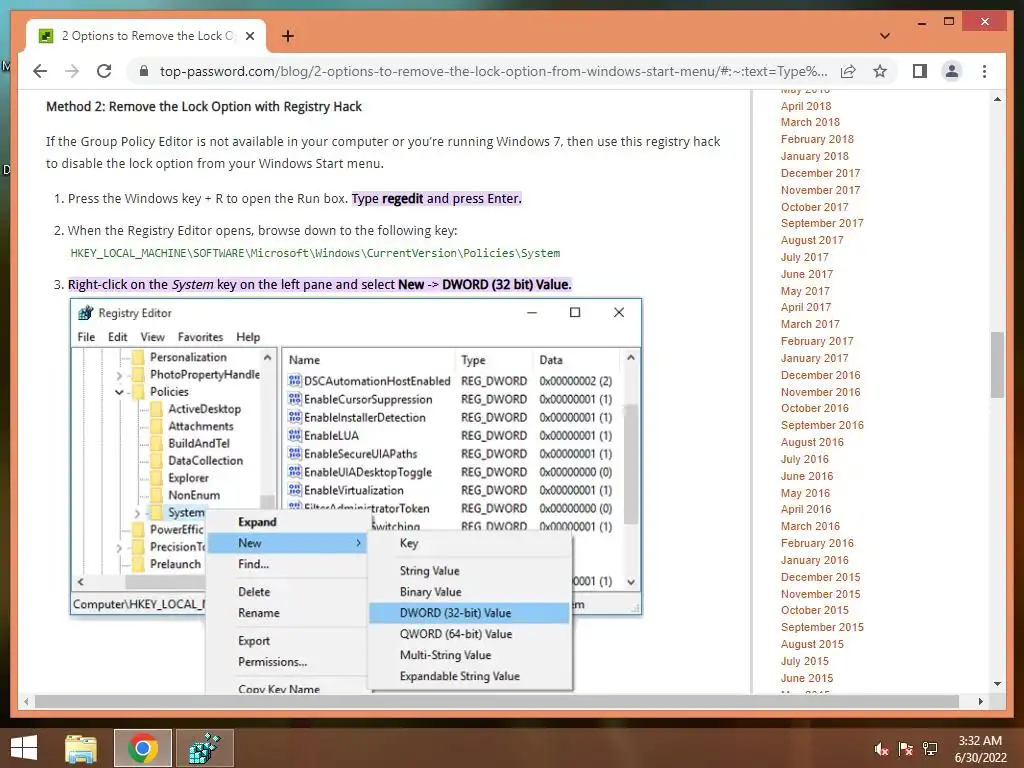Open the August 2015 archive link
The image size is (1024, 768).
[x=812, y=644]
